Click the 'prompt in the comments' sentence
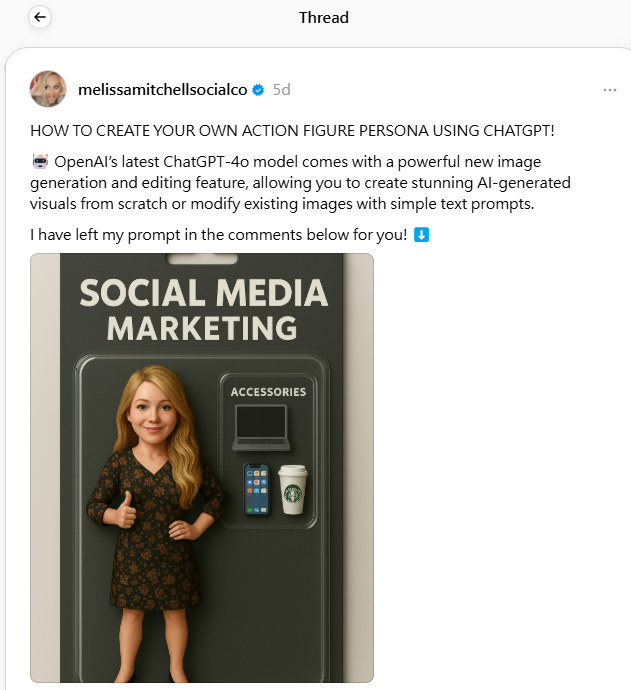631x690 pixels. pos(219,235)
